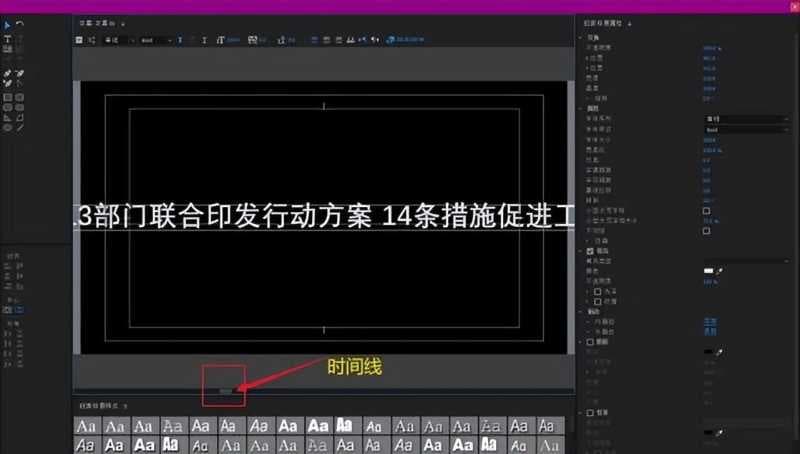Enable the Shadow checkbox
Image resolution: width=800 pixels, height=454 pixels.
(590, 342)
